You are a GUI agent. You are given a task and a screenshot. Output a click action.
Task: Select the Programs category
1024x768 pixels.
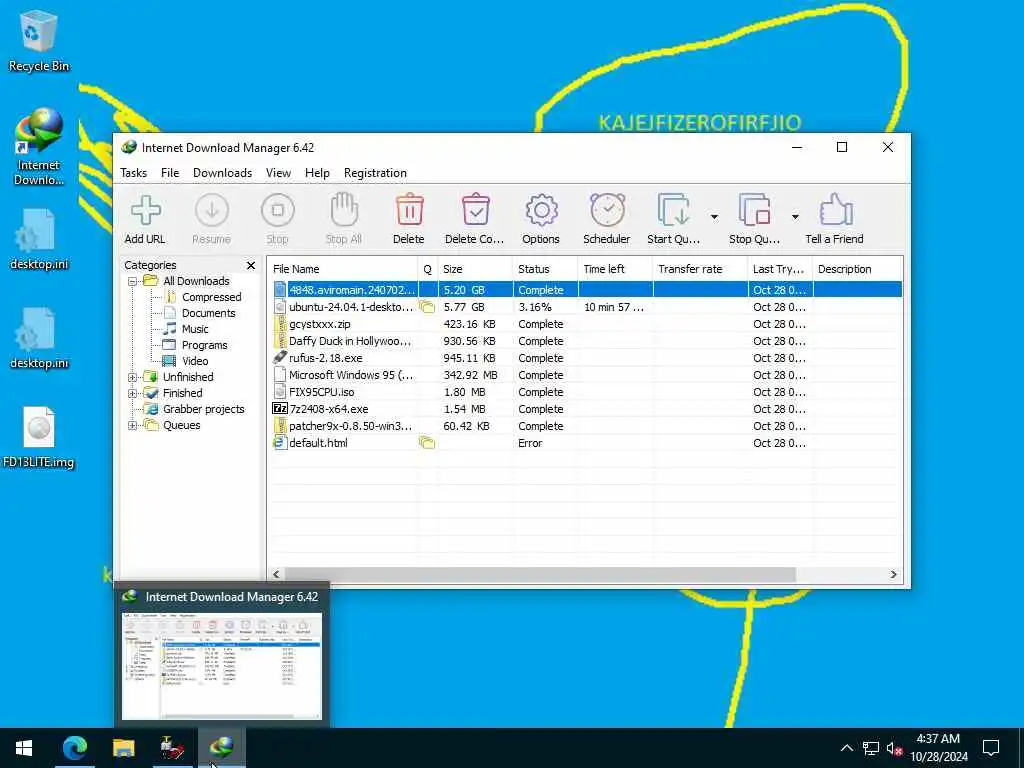pos(204,345)
